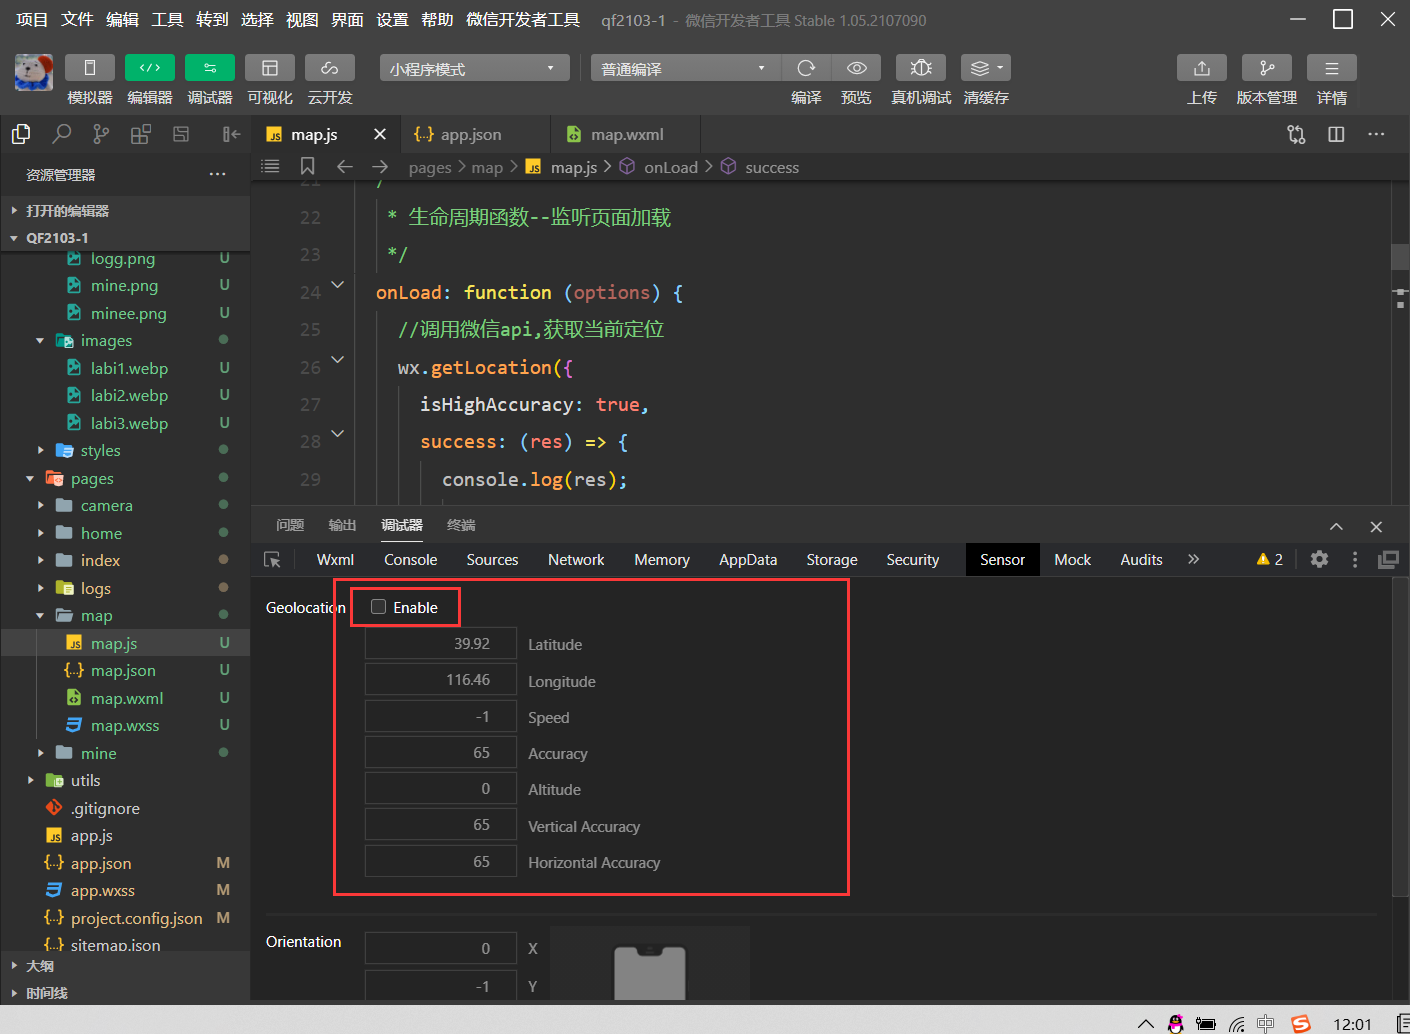Click the bookmark icon in breadcrumb bar
Screen dimensions: 1410x1034
(x=308, y=166)
